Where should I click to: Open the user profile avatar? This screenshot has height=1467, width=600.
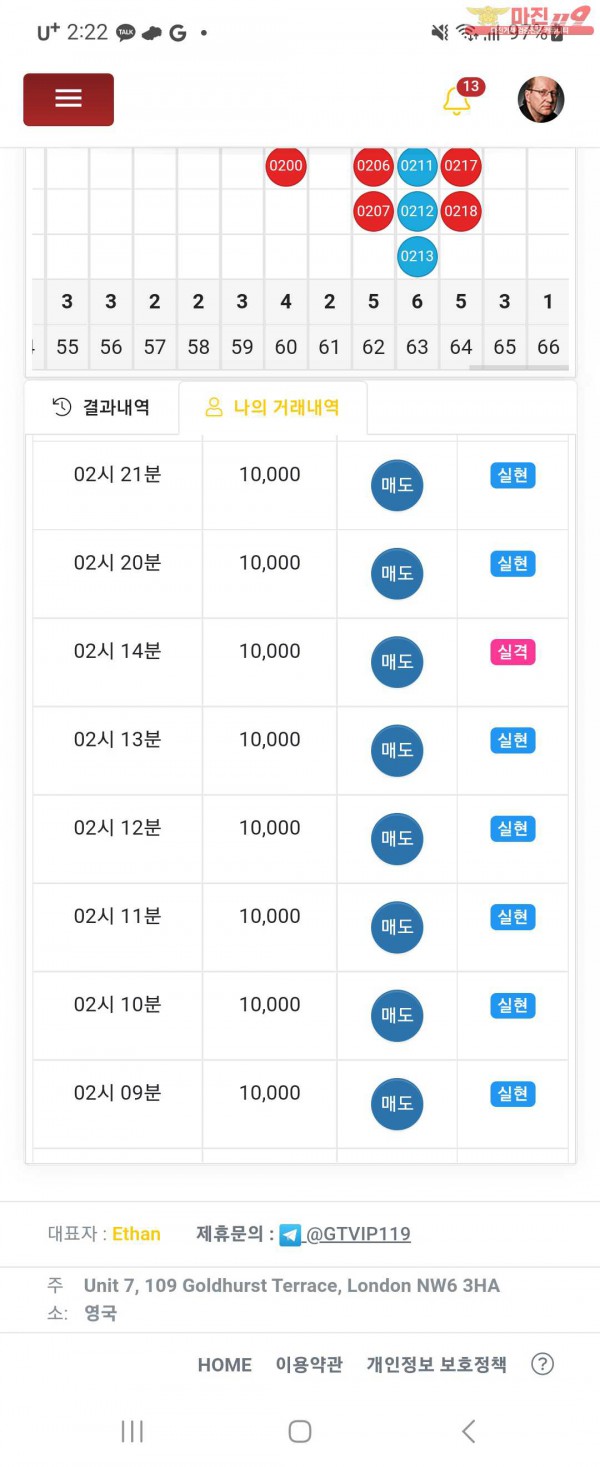[541, 100]
